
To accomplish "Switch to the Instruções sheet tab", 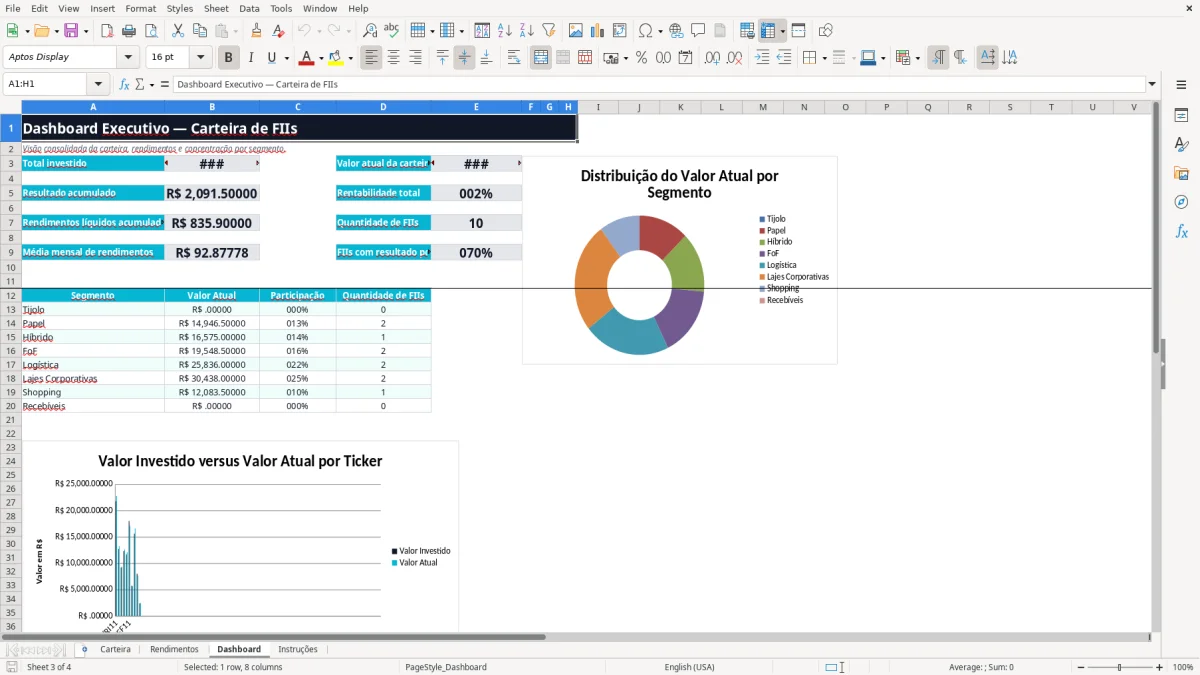I will click(298, 649).
